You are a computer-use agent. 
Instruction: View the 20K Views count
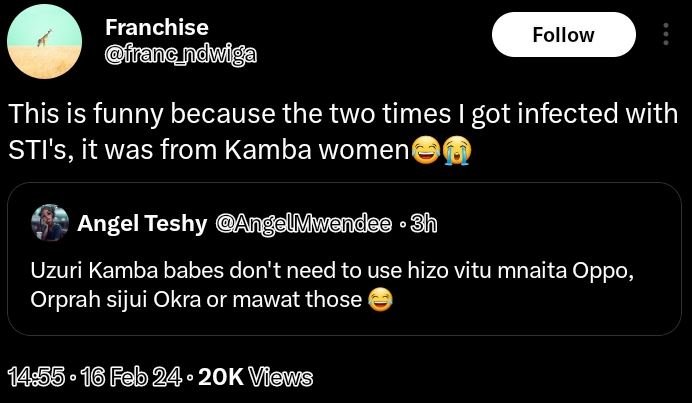(255, 377)
